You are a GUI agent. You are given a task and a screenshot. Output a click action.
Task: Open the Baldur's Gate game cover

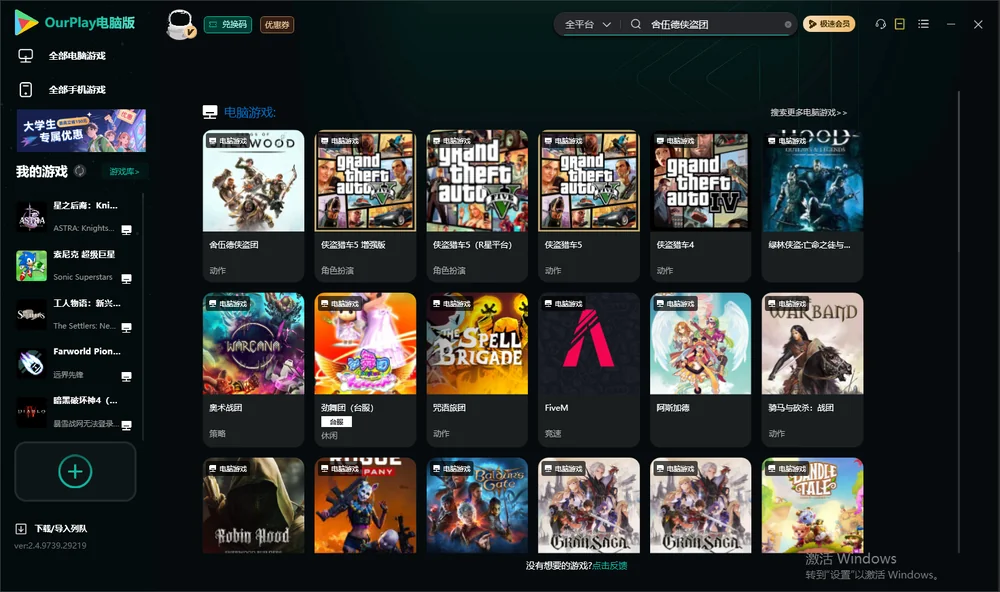pos(477,505)
